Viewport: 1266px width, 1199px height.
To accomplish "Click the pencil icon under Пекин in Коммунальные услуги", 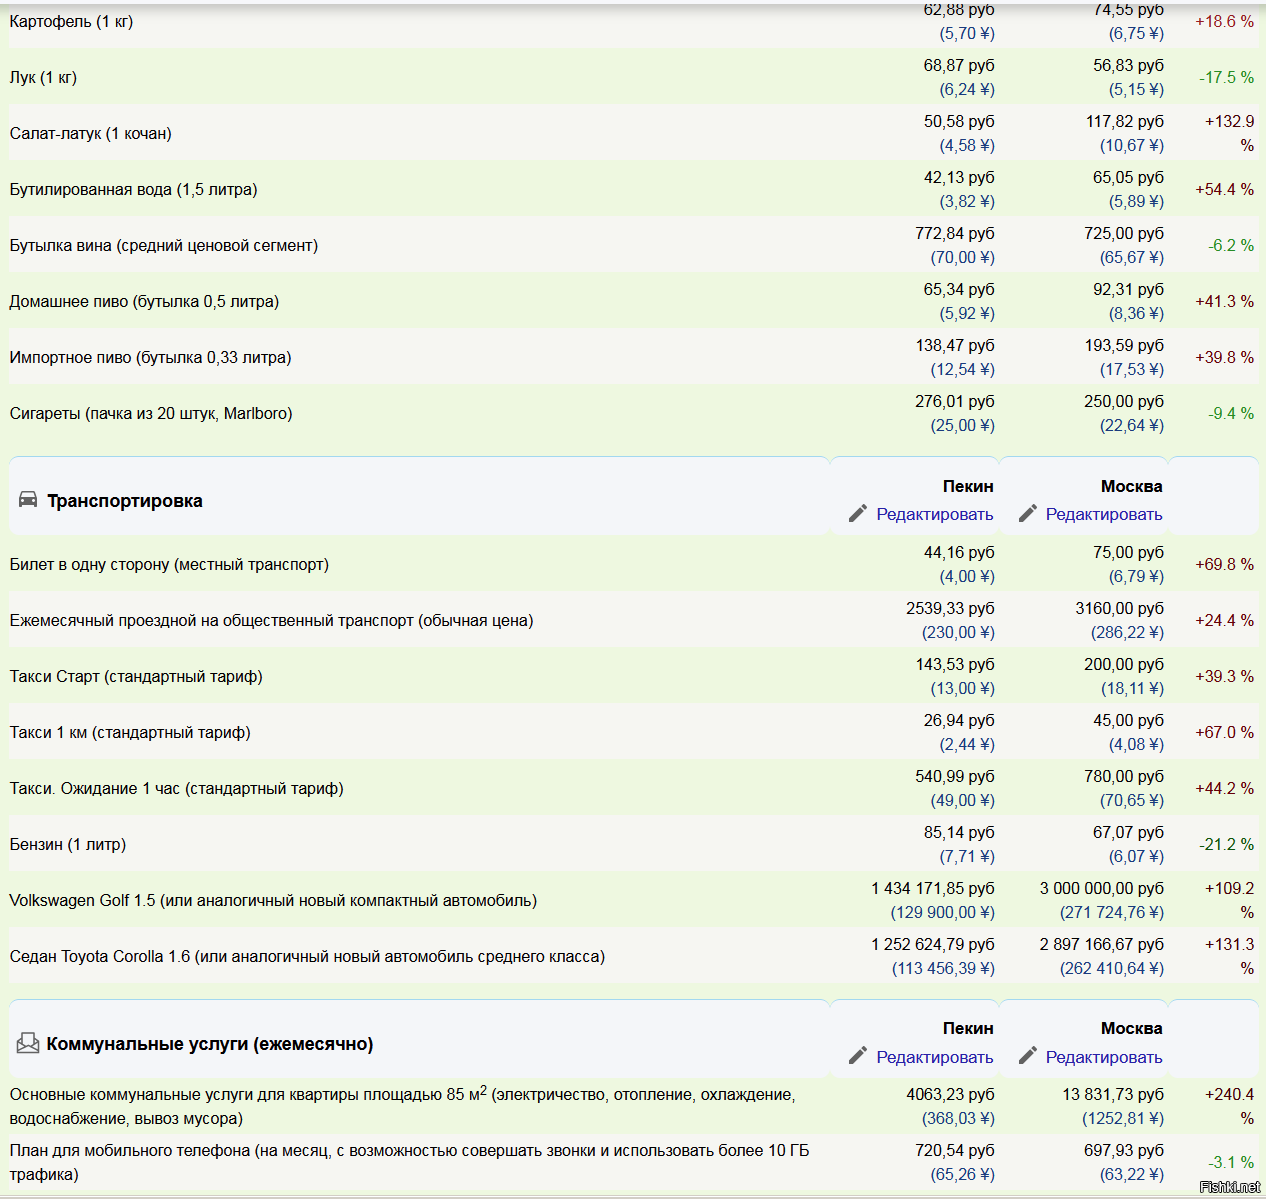I will (857, 1056).
